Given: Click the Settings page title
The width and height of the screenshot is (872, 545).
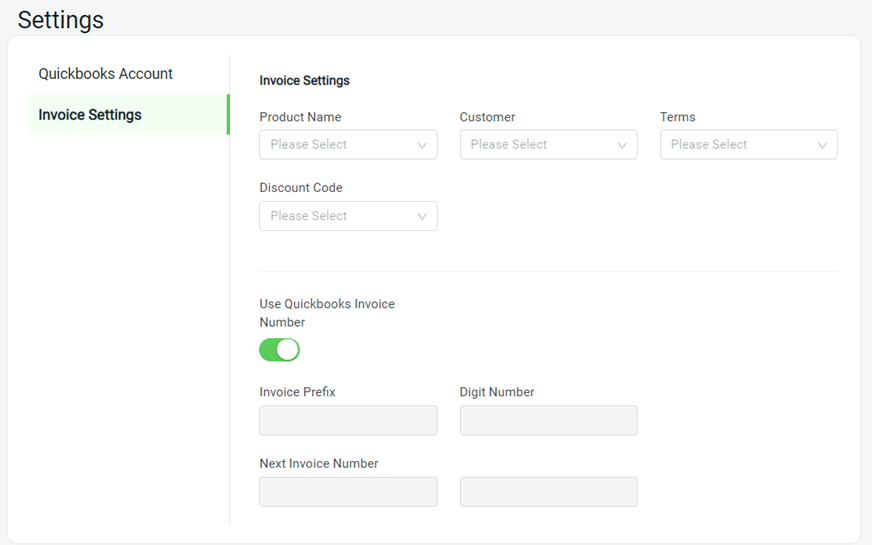Looking at the screenshot, I should click(x=61, y=20).
